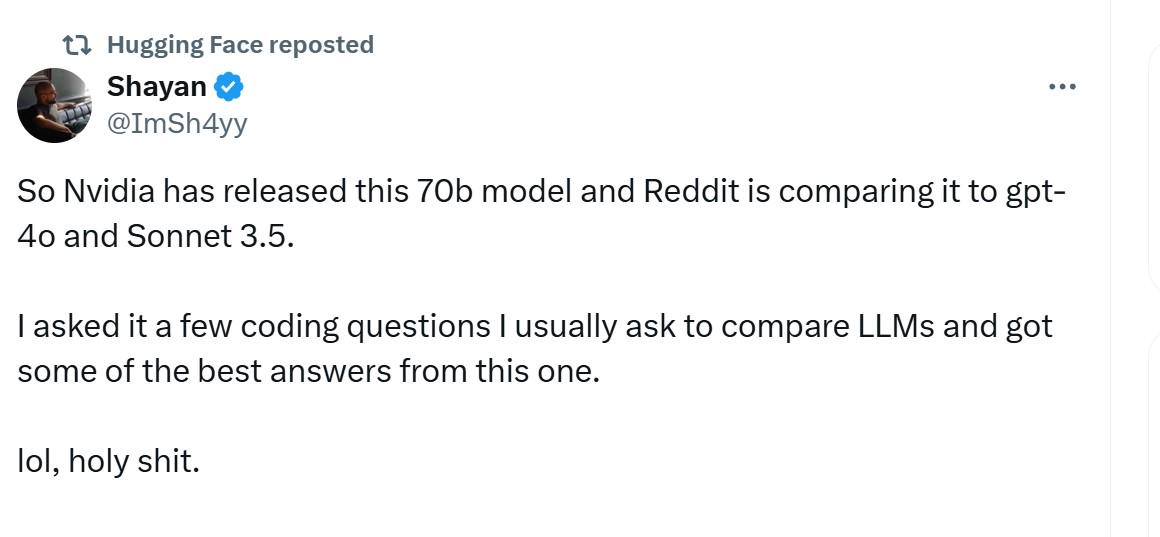Screen dimensions: 1160x537
Task: Click the display name "Shayan"
Action: coord(157,88)
